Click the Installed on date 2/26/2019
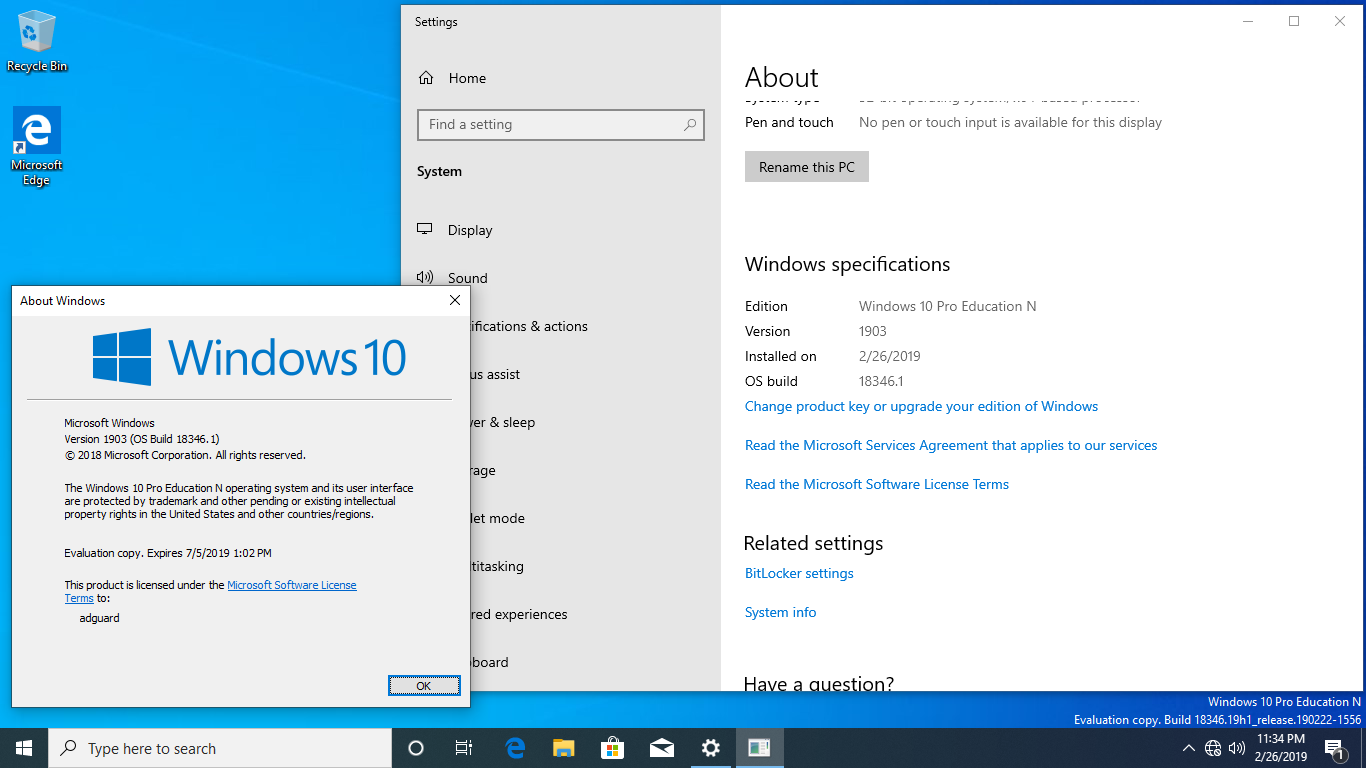This screenshot has height=768, width=1366. click(x=890, y=356)
